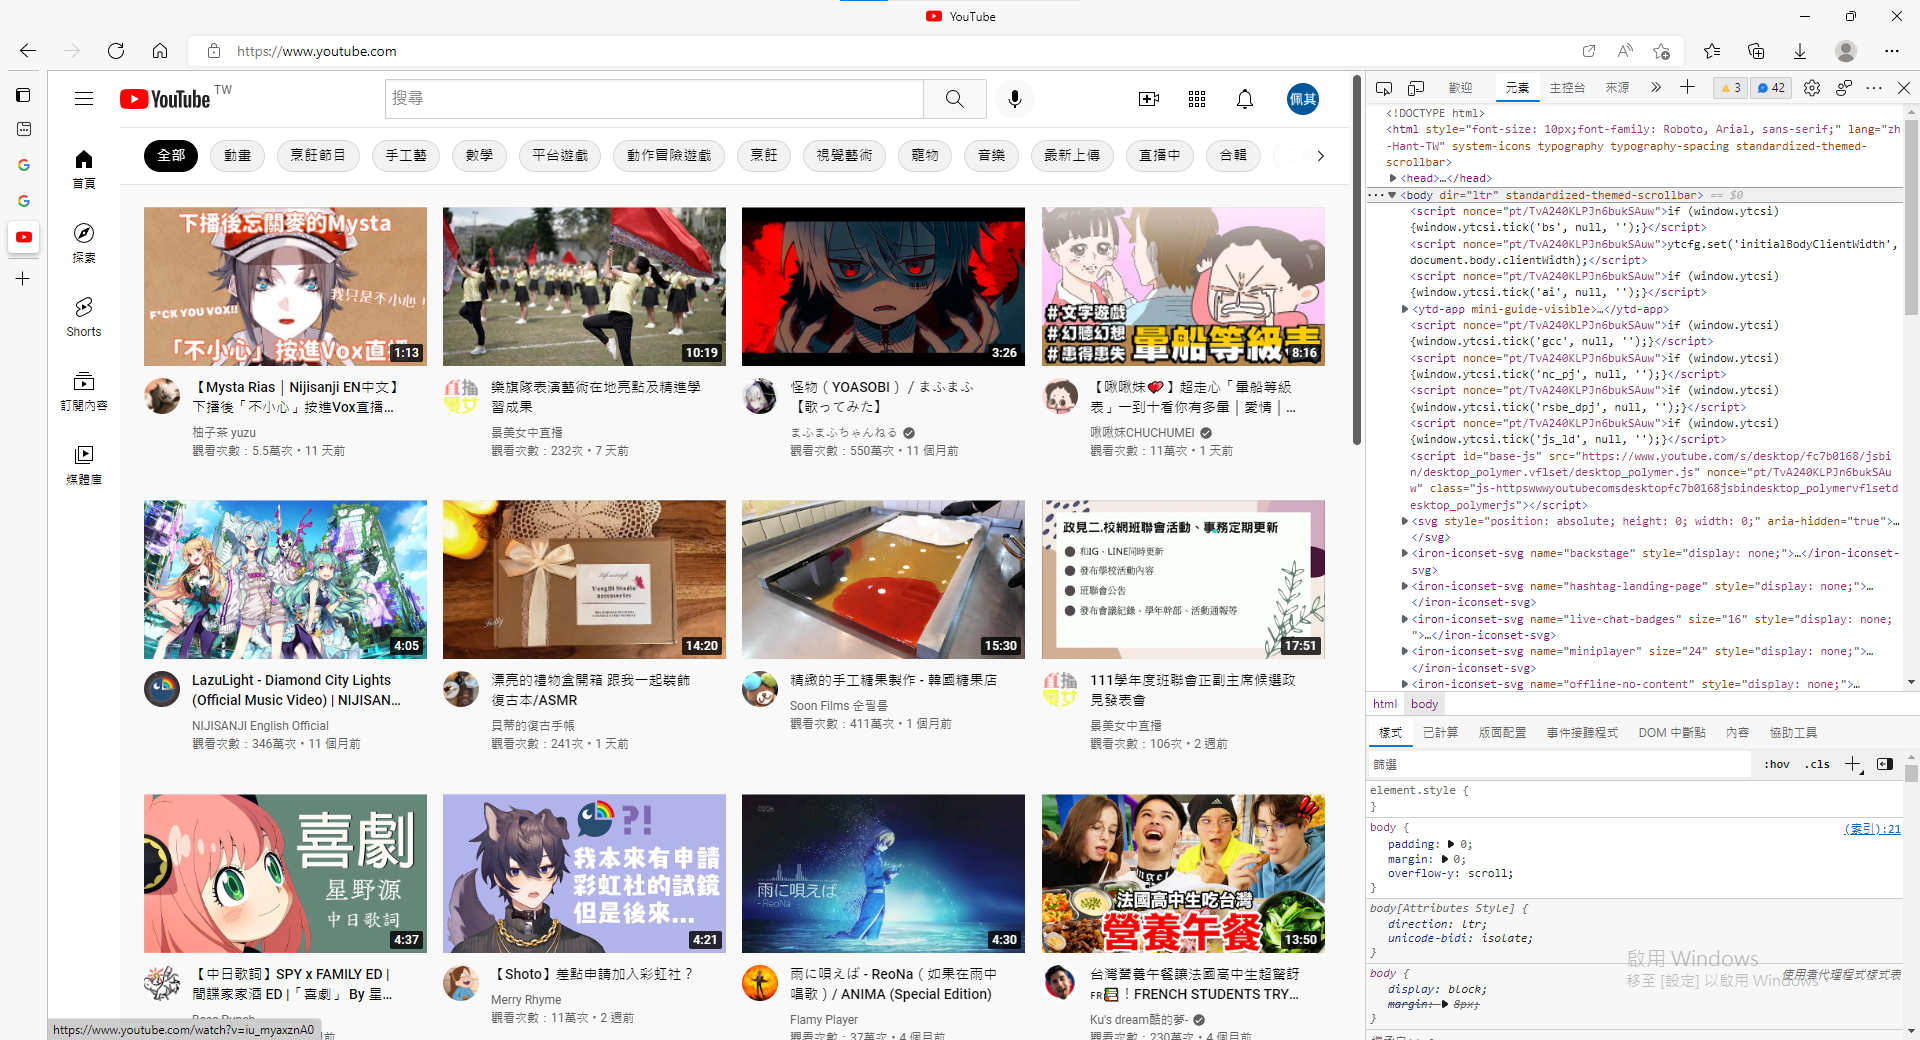Close the DevTools panel
The image size is (1920, 1040).
pos(1904,88)
